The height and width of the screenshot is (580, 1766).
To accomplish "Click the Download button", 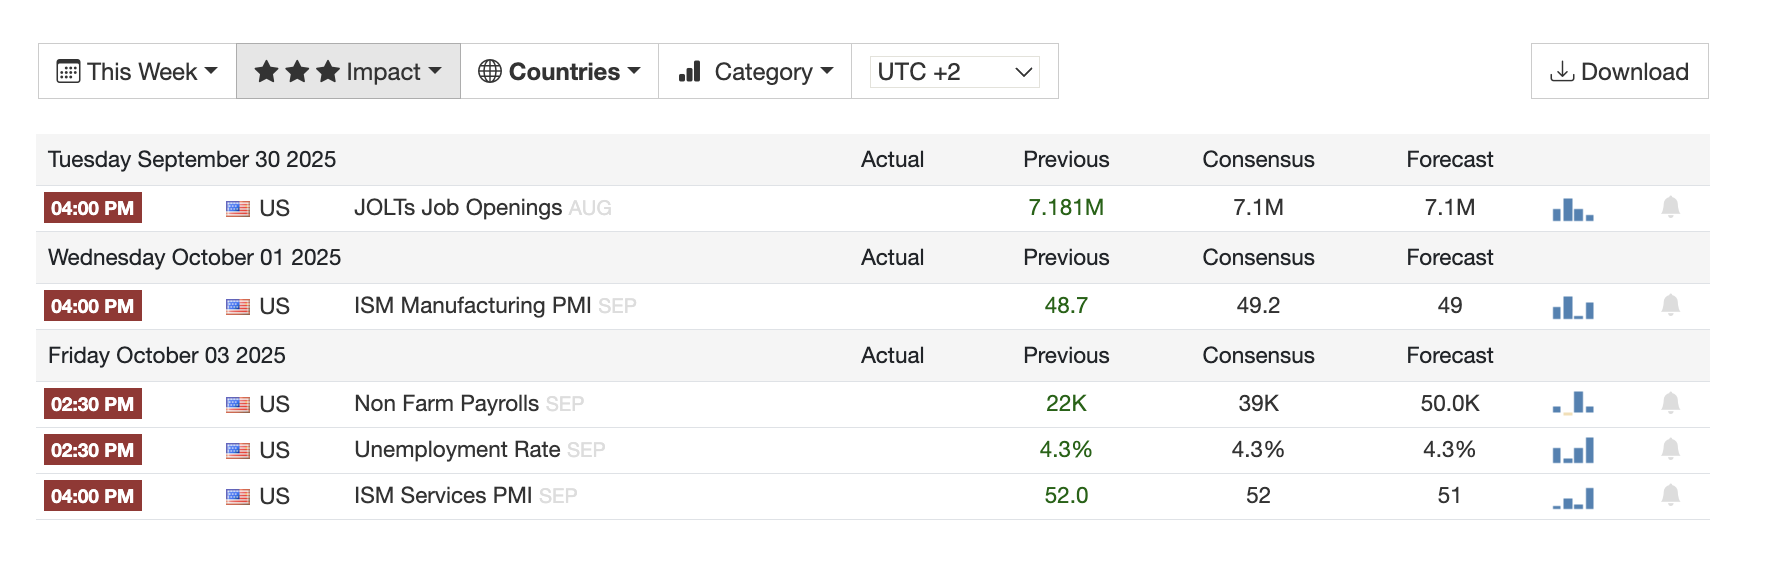I will (x=1619, y=71).
